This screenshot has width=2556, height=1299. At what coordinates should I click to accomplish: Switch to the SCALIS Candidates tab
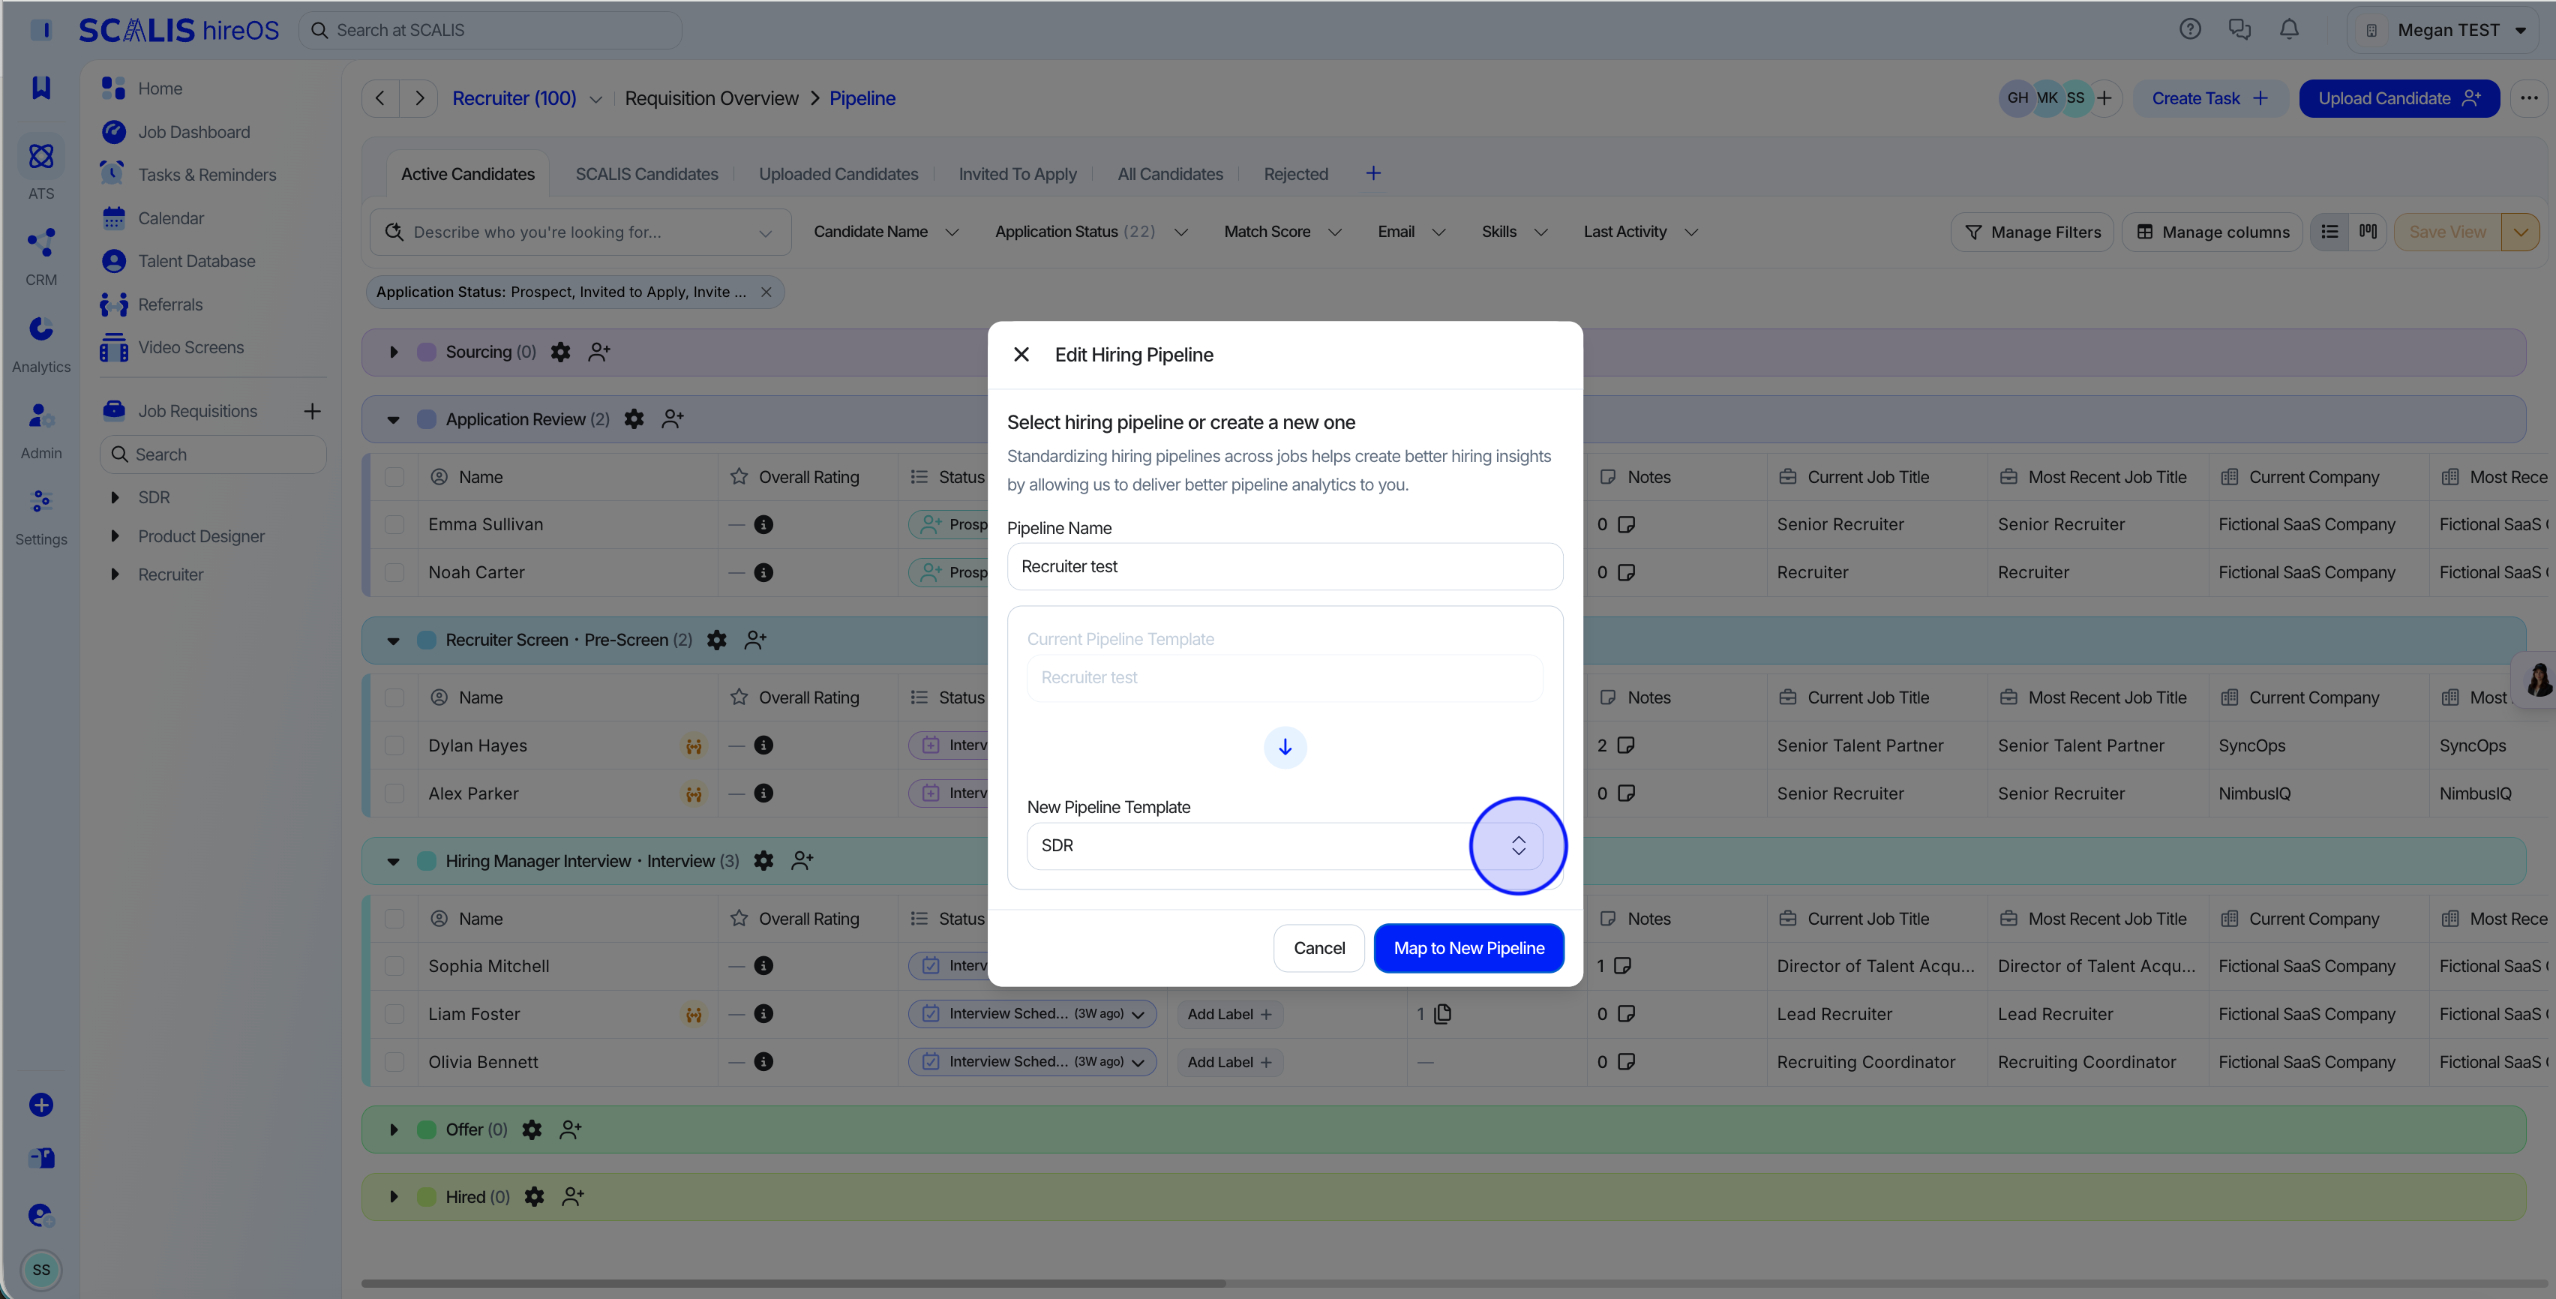click(x=647, y=174)
